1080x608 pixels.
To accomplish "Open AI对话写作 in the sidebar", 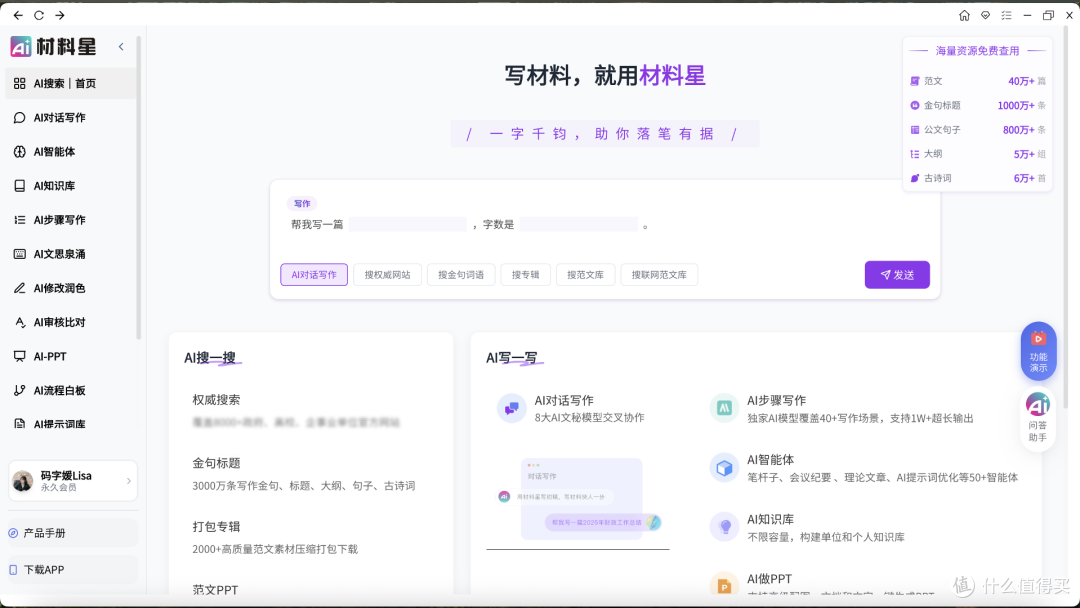I will [71, 118].
